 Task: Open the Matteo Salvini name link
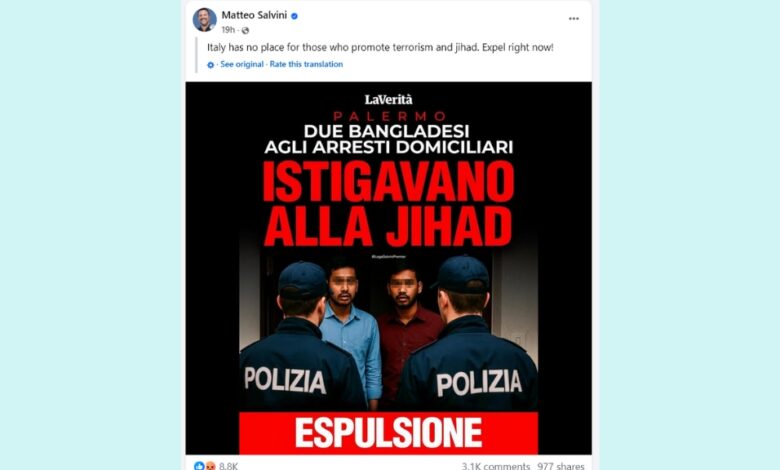coord(254,15)
